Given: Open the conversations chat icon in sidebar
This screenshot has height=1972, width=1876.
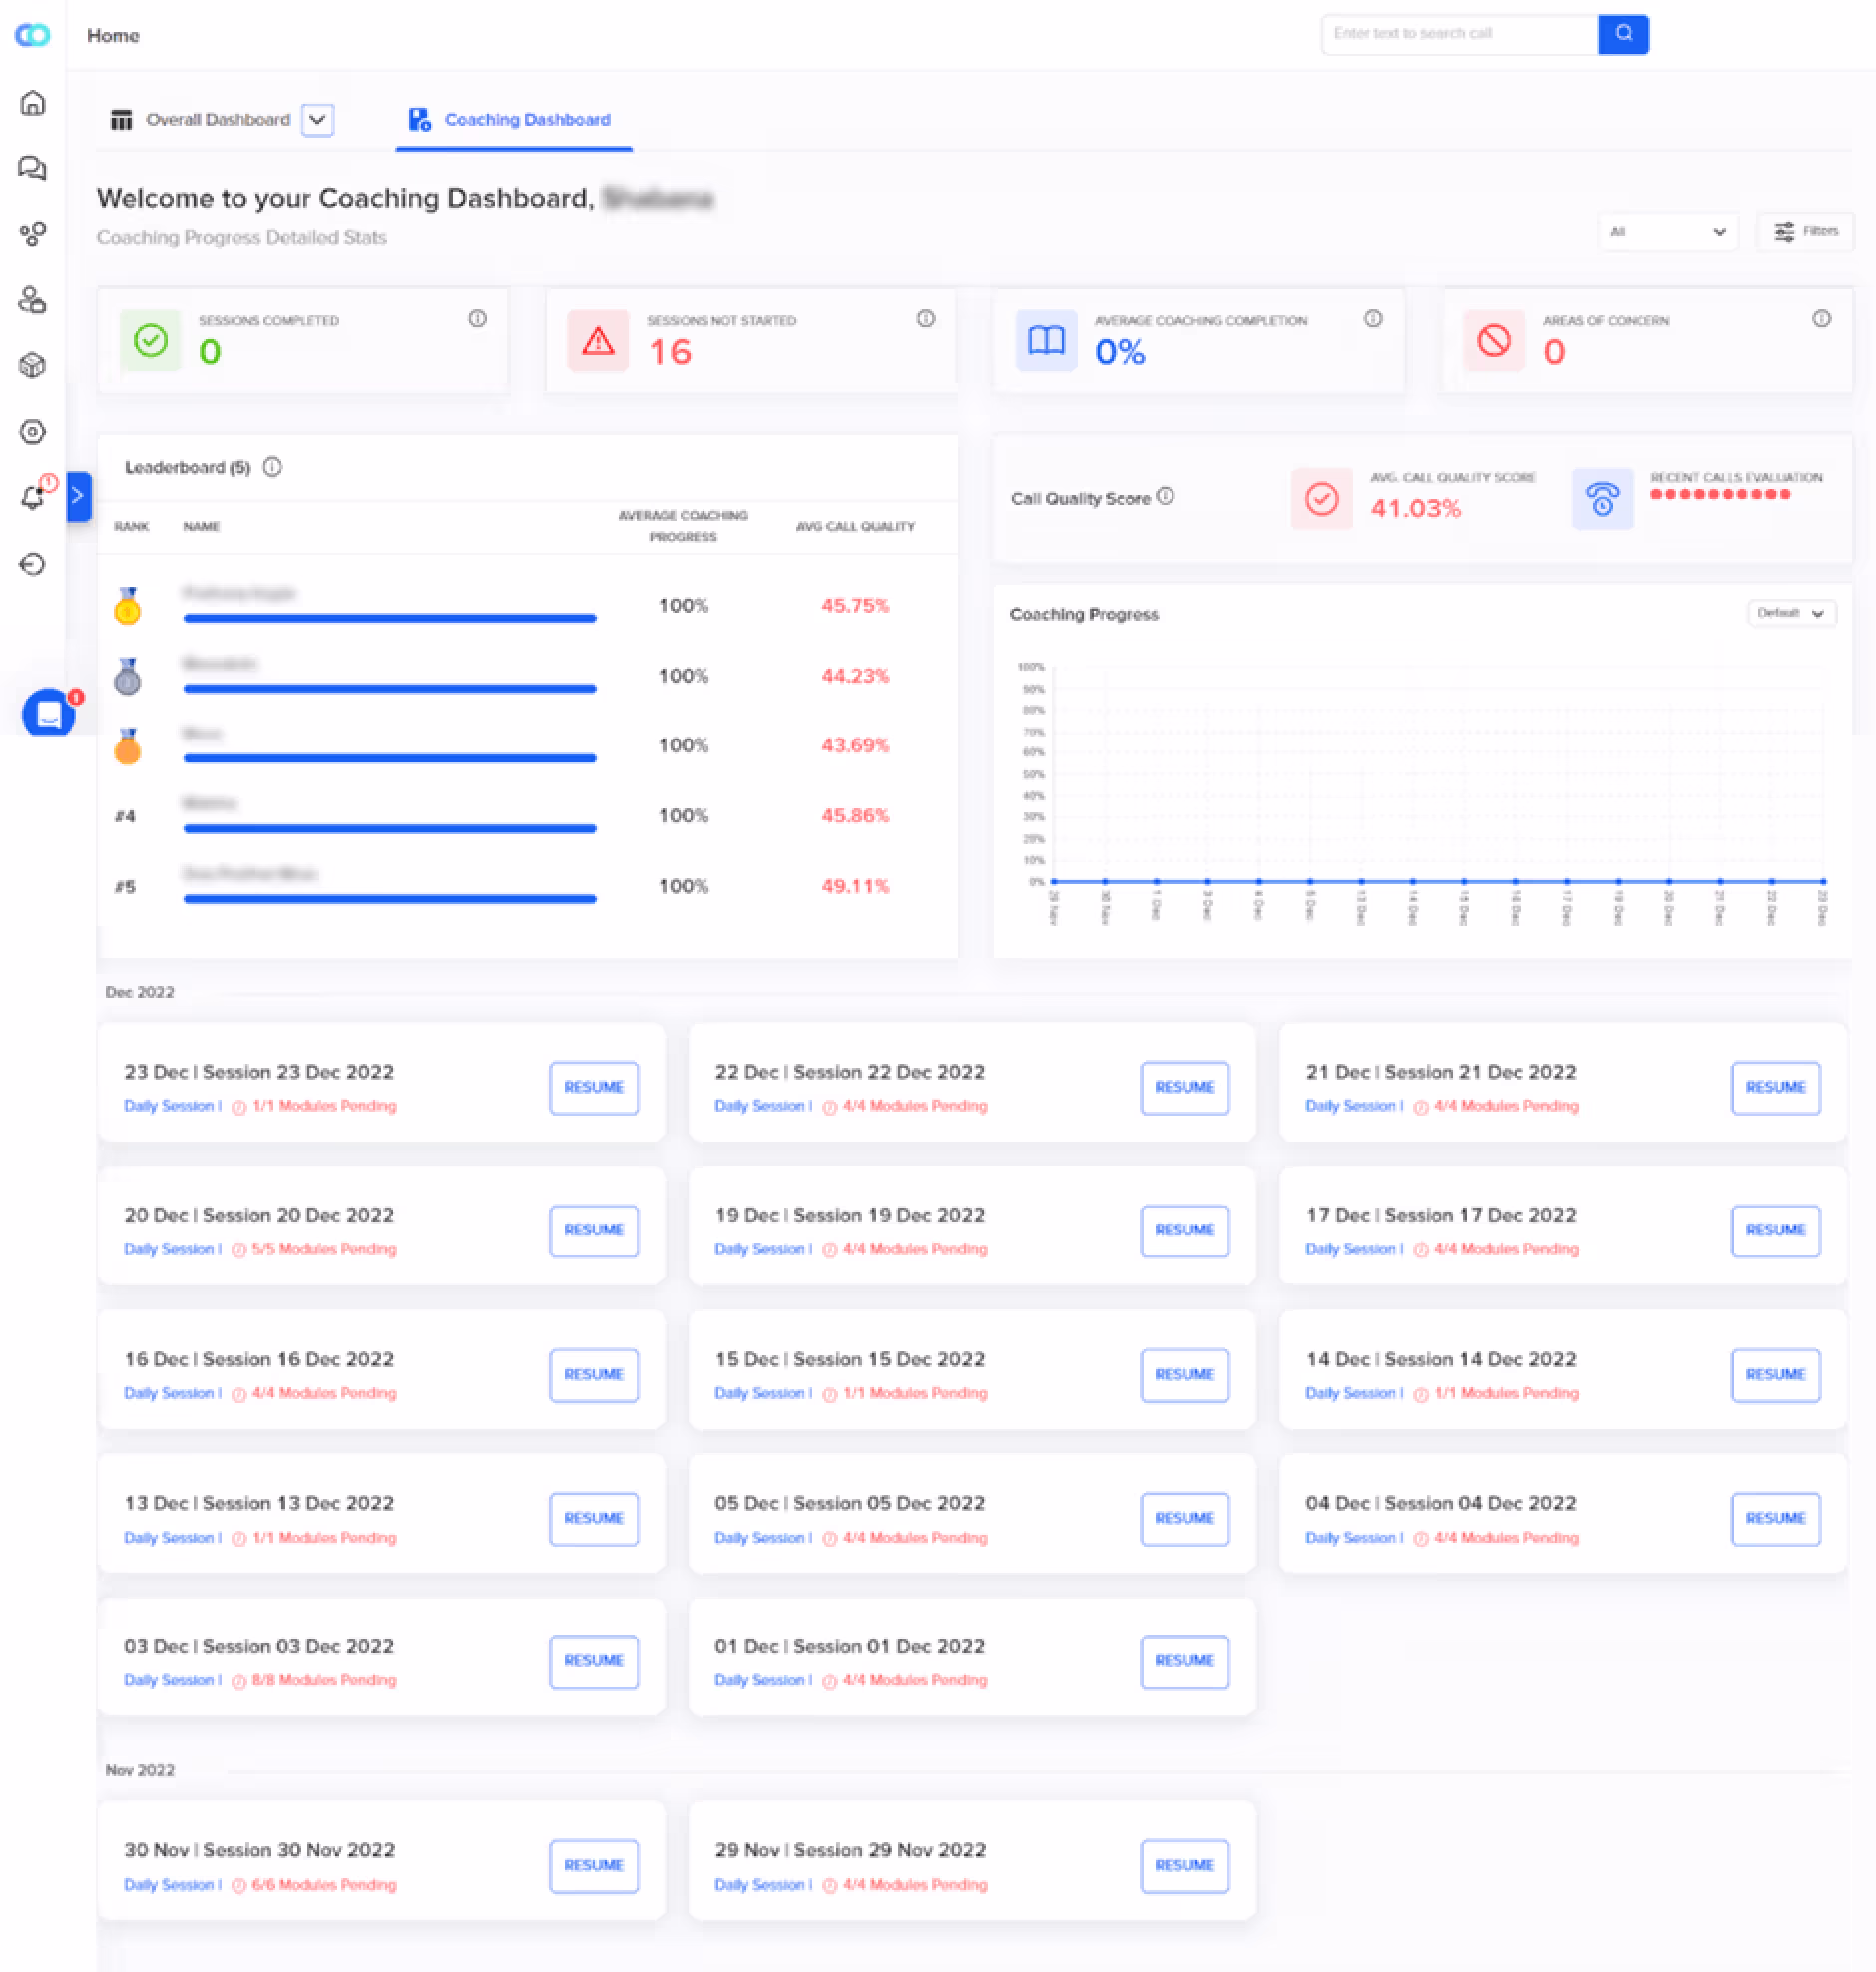Looking at the screenshot, I should tap(33, 168).
